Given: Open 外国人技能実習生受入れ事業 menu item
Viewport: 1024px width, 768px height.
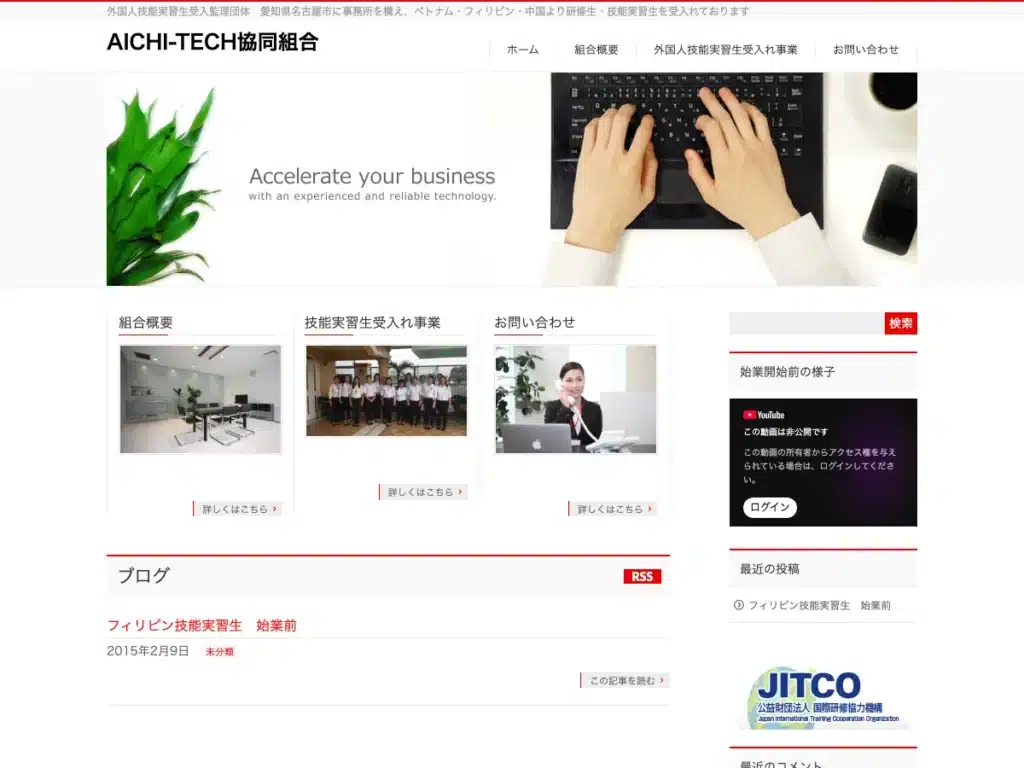Looking at the screenshot, I should click(725, 50).
